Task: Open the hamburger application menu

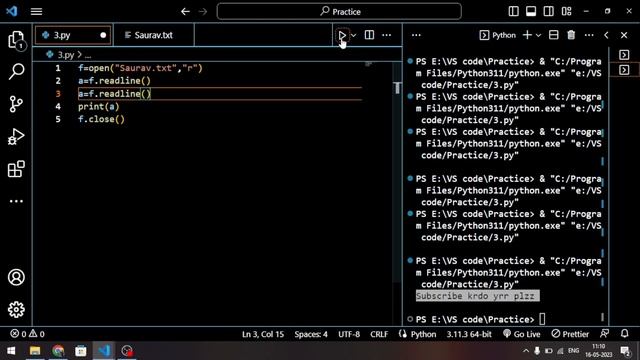Action: [x=36, y=11]
